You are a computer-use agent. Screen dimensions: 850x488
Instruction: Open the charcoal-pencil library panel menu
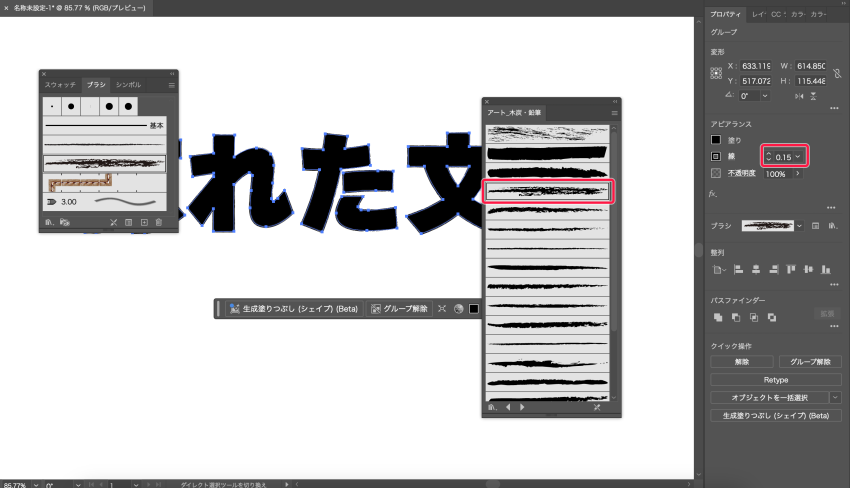click(x=614, y=113)
